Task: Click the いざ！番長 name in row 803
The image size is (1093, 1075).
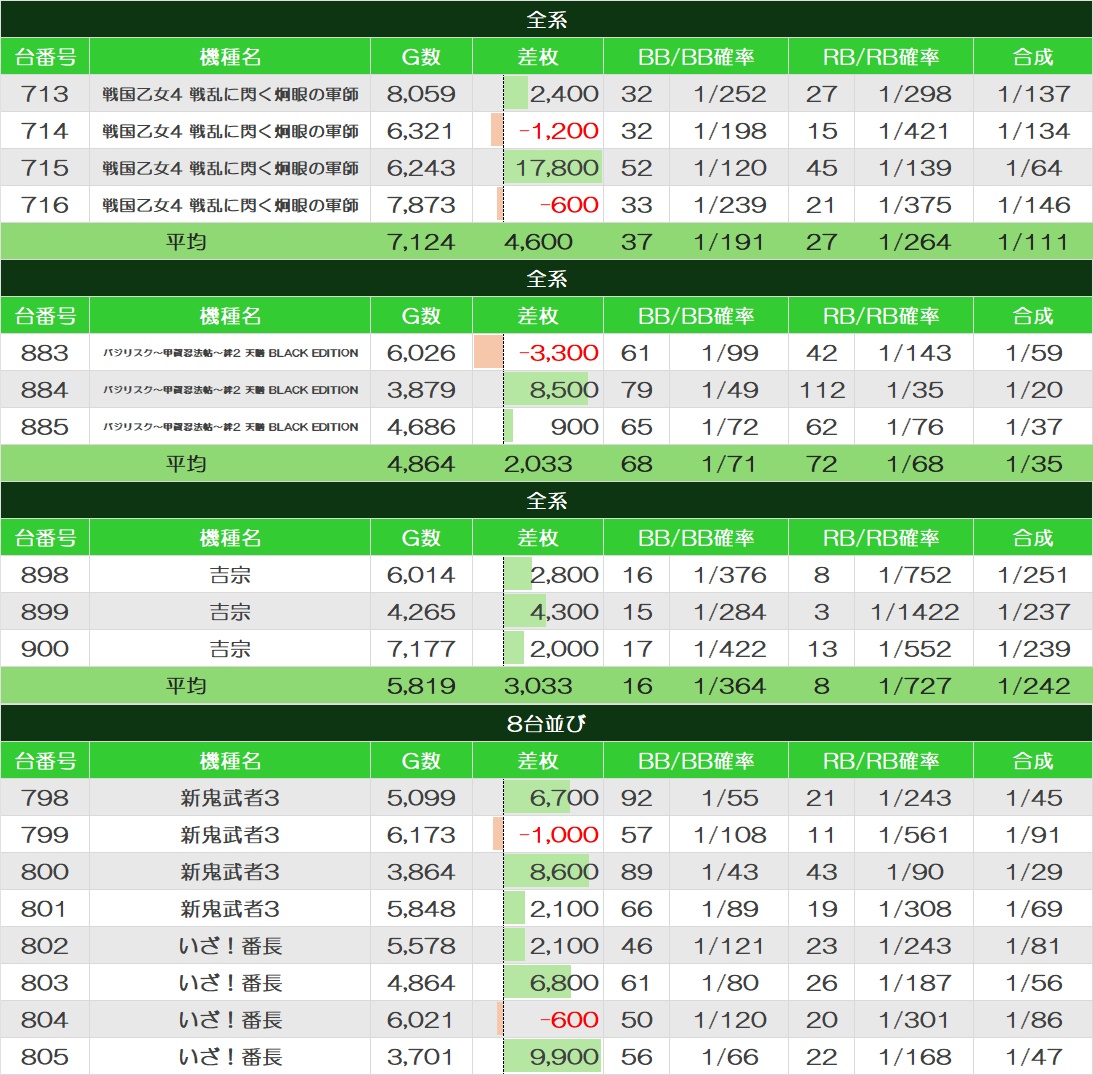Action: (x=230, y=983)
